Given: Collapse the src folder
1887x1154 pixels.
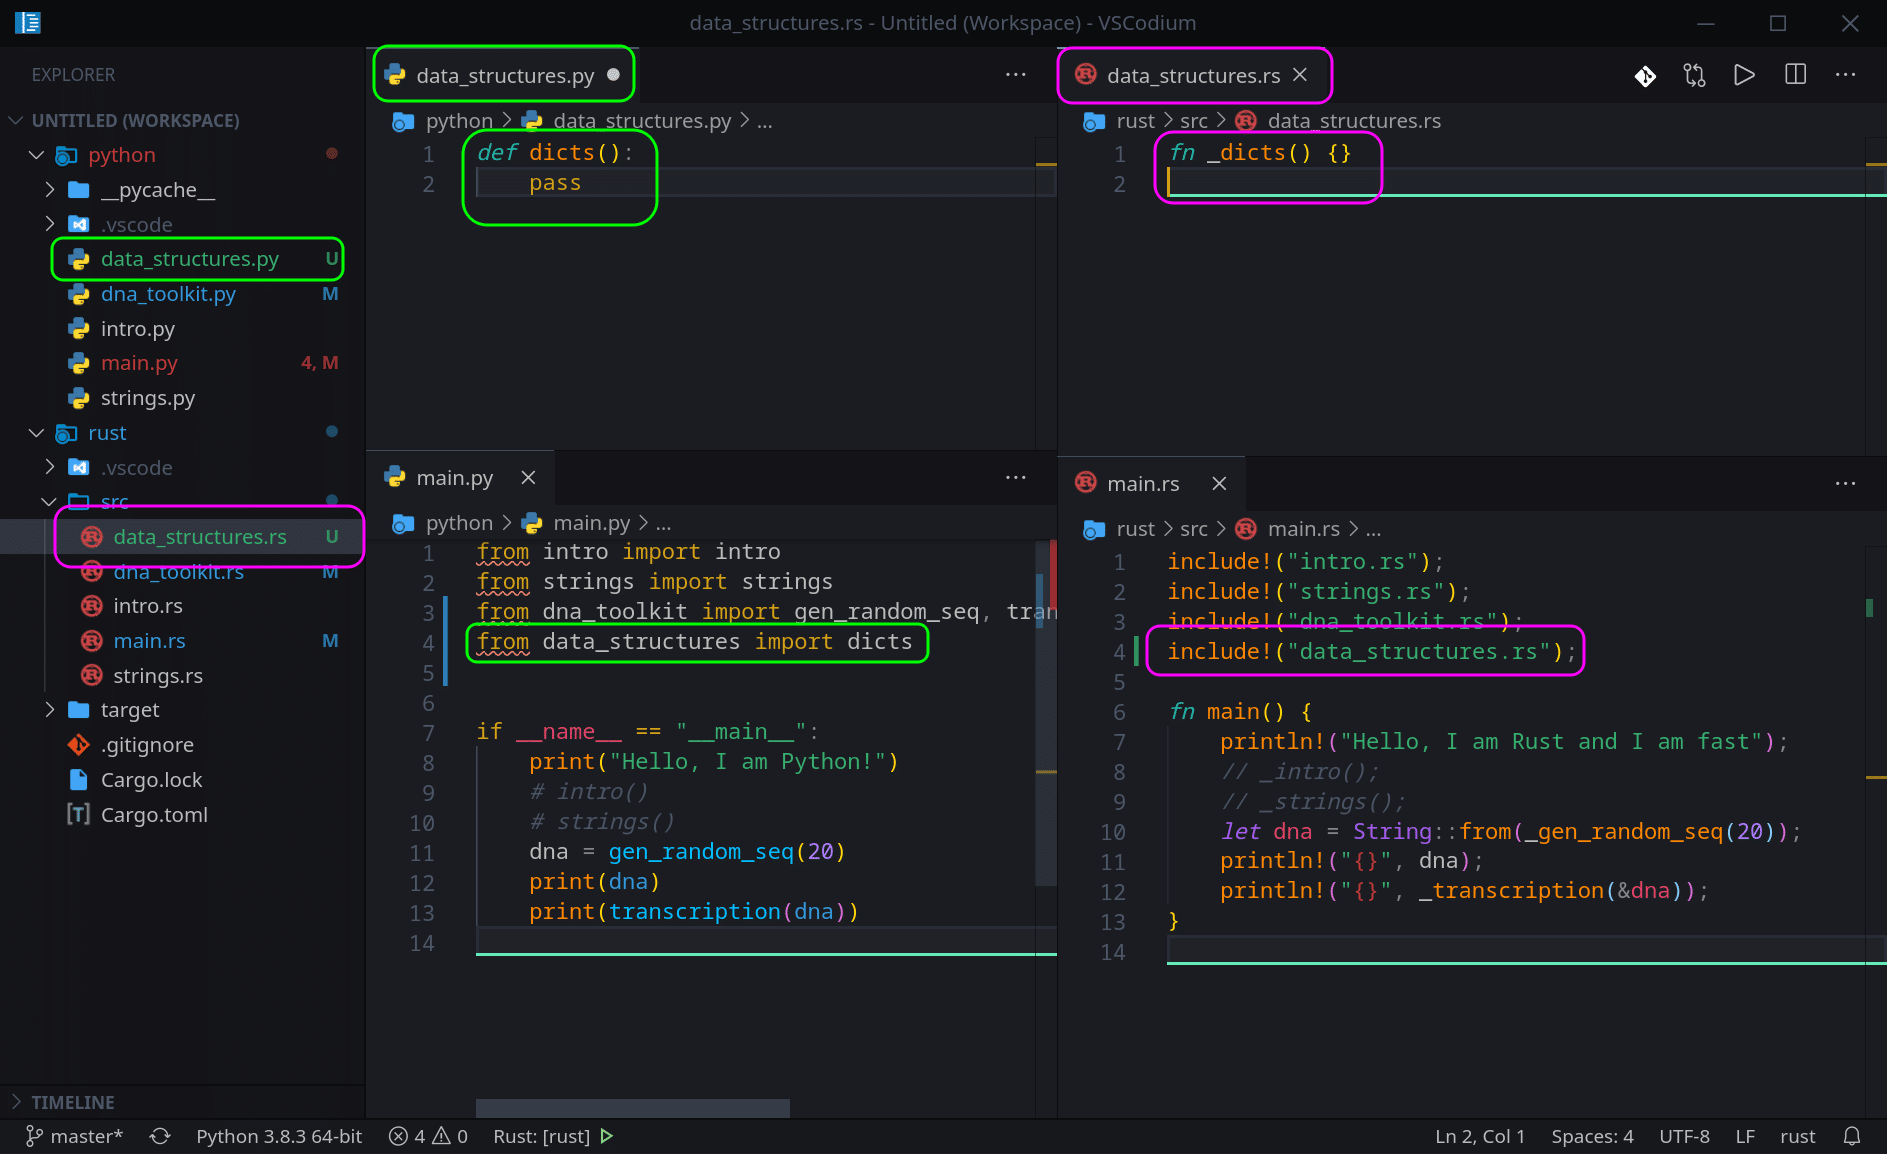Looking at the screenshot, I should pyautogui.click(x=114, y=501).
